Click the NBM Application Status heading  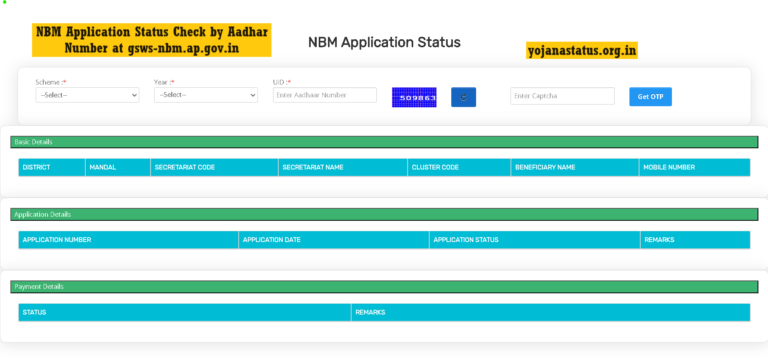click(384, 43)
